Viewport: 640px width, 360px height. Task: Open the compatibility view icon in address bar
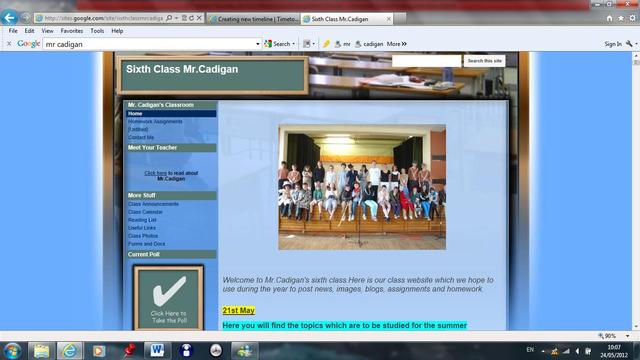184,18
